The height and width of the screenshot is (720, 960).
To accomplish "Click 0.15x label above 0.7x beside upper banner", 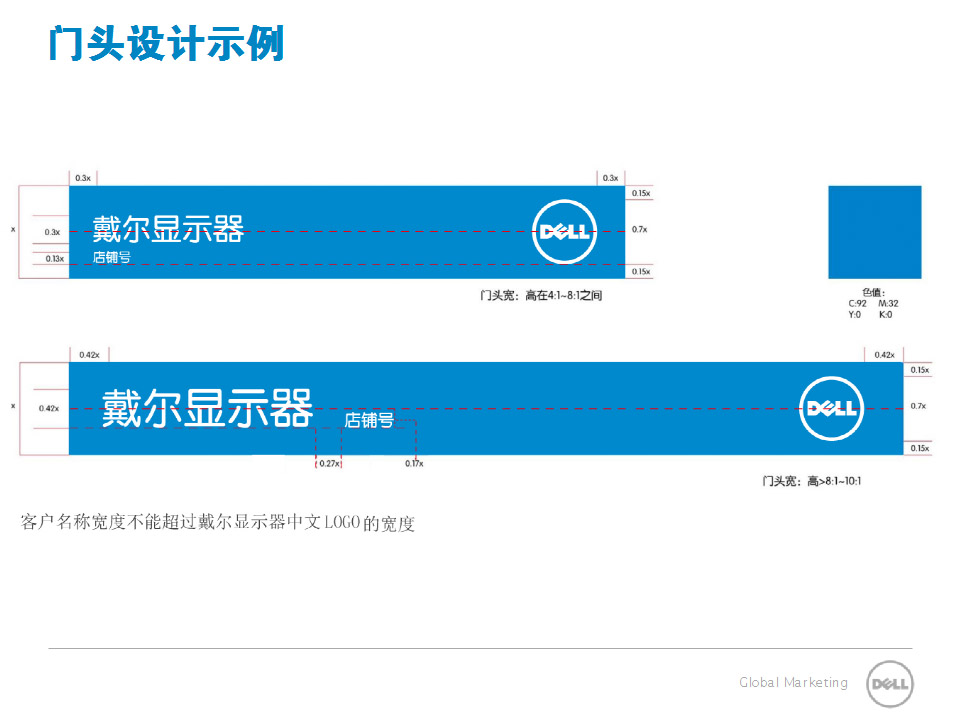I will [x=641, y=193].
